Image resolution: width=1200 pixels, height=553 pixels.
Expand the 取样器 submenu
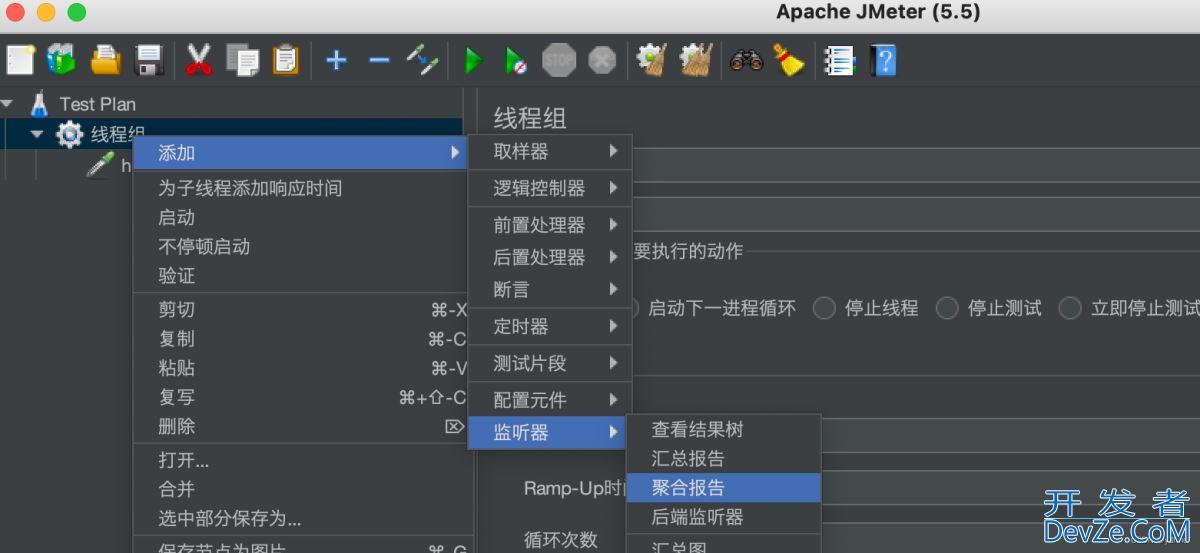pos(550,151)
